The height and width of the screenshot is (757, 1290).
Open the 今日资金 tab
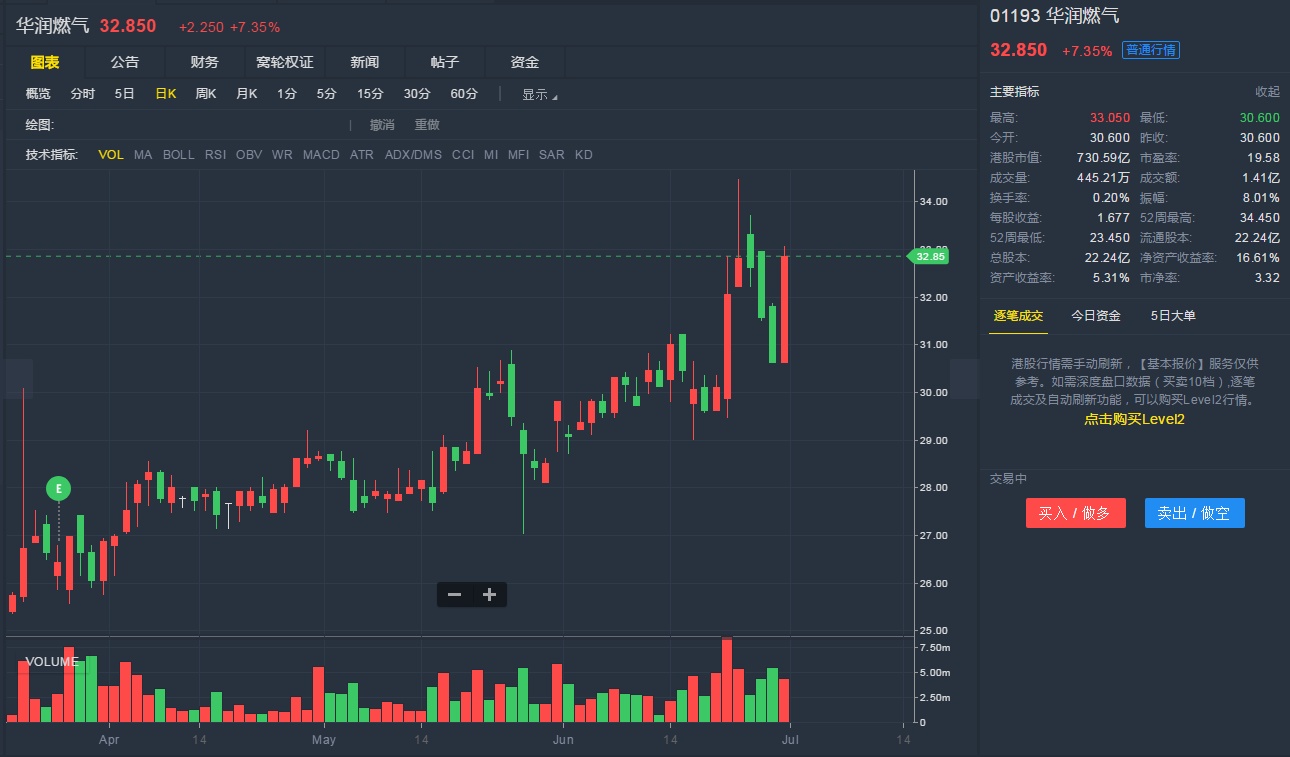coord(1096,316)
